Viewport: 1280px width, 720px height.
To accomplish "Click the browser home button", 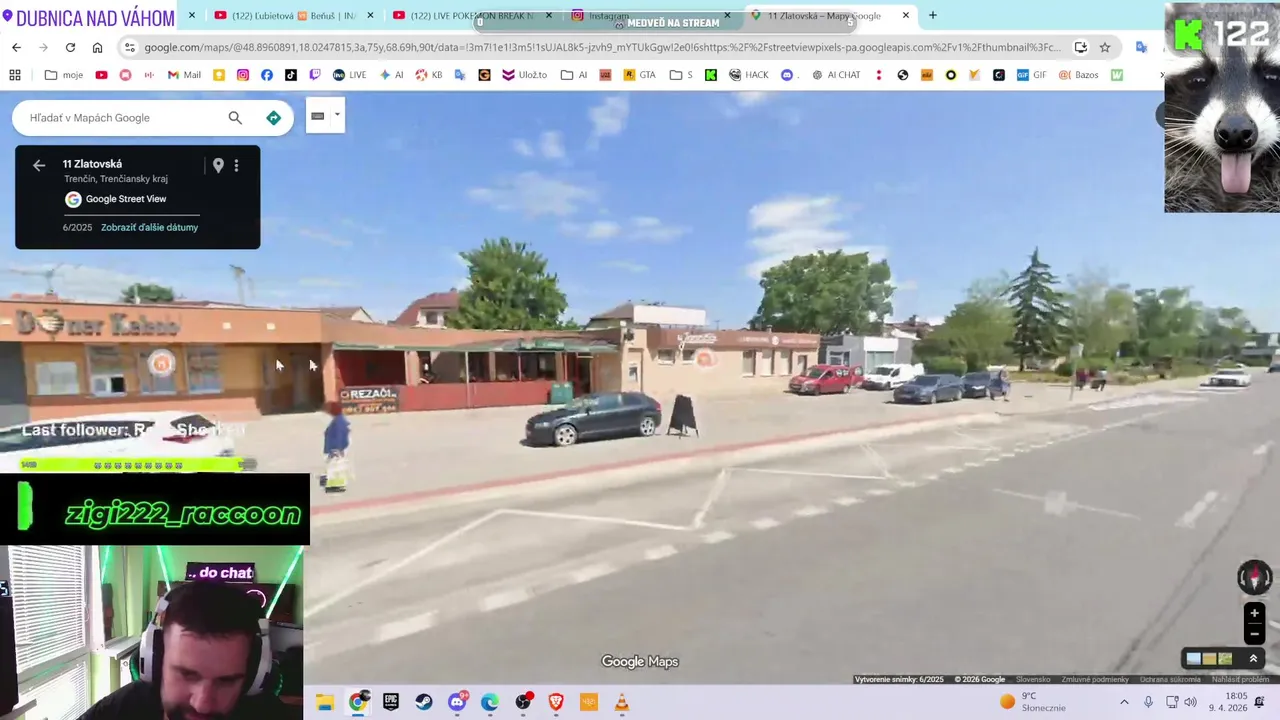I will (x=97, y=47).
